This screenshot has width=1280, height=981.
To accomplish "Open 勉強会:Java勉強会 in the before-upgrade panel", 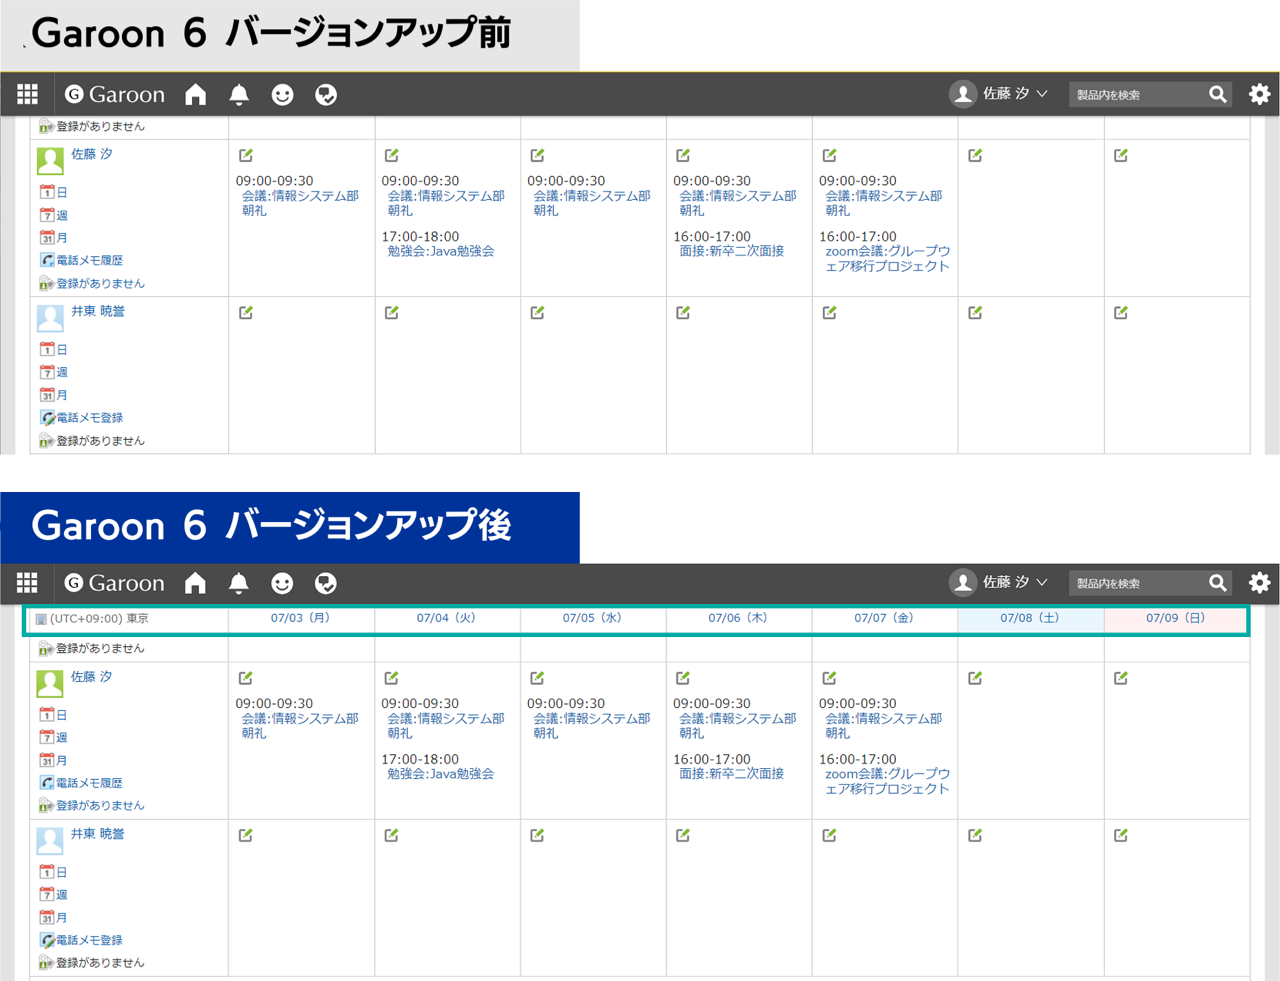I will coord(441,252).
